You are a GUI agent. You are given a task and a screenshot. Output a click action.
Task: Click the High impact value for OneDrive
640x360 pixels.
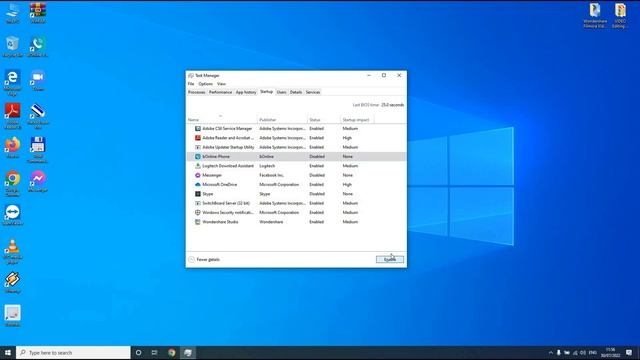pos(347,184)
